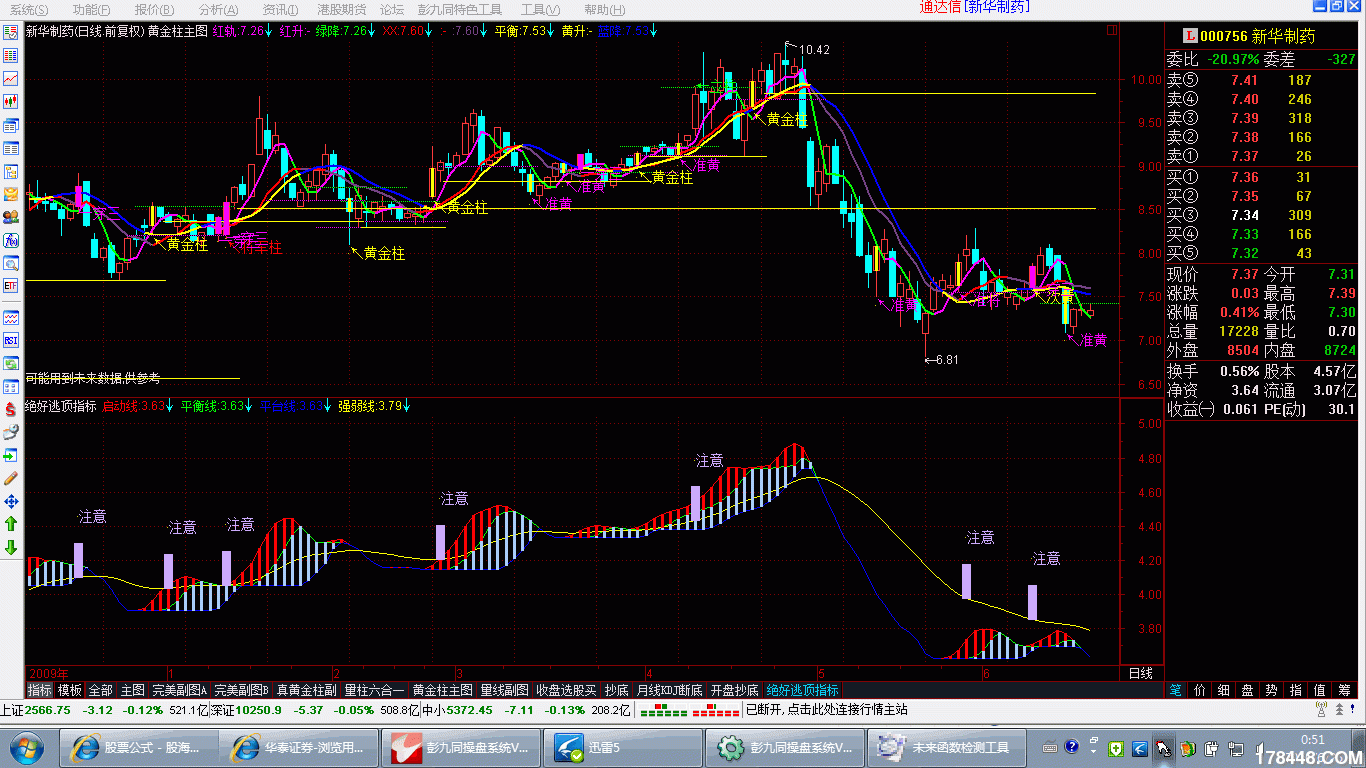The image size is (1366, 768).
Task: Open 迅雷5 taskbar button
Action: point(621,747)
